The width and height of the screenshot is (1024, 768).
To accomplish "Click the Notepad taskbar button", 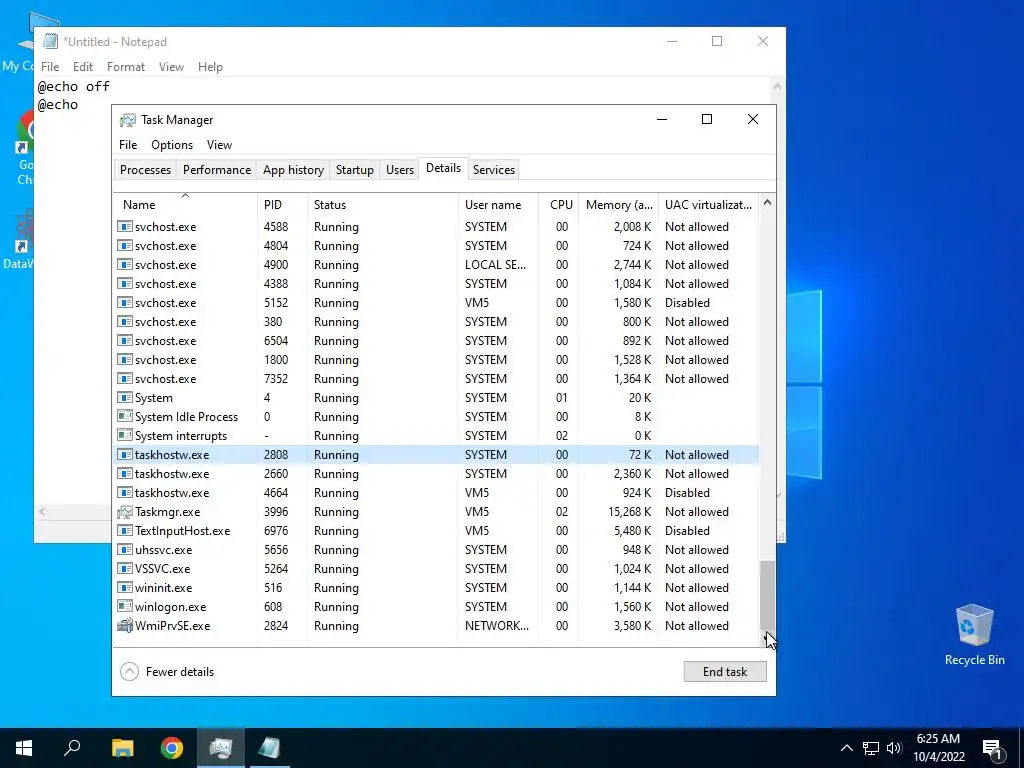I will [x=269, y=748].
